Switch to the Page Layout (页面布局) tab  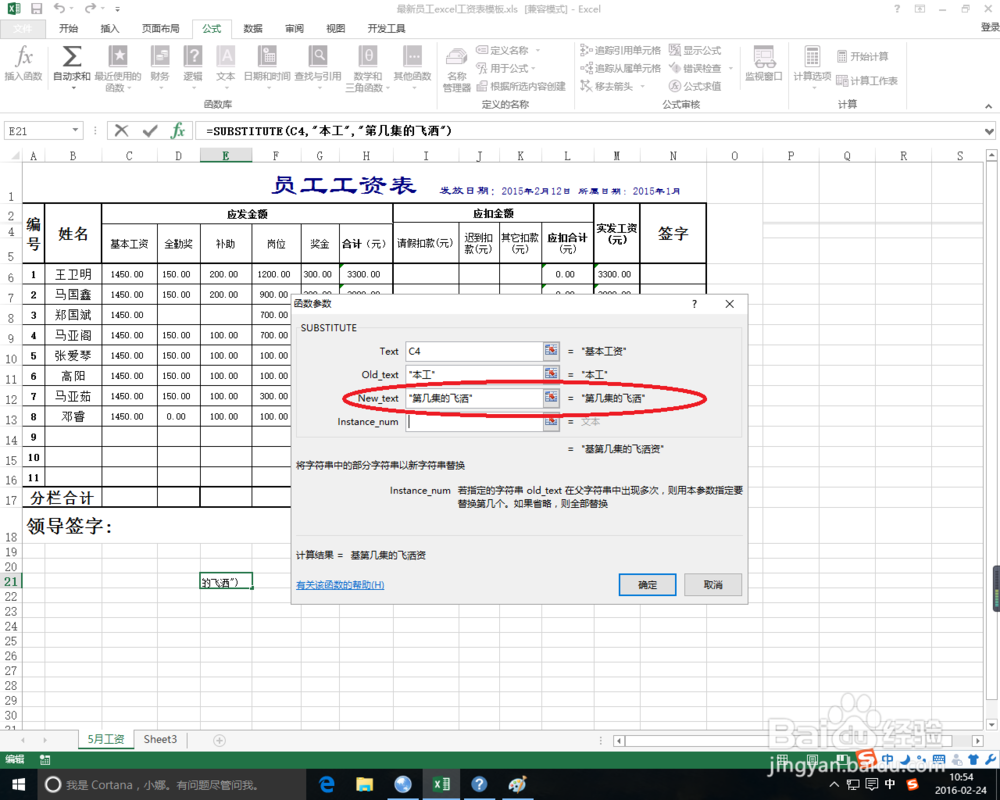(x=160, y=29)
